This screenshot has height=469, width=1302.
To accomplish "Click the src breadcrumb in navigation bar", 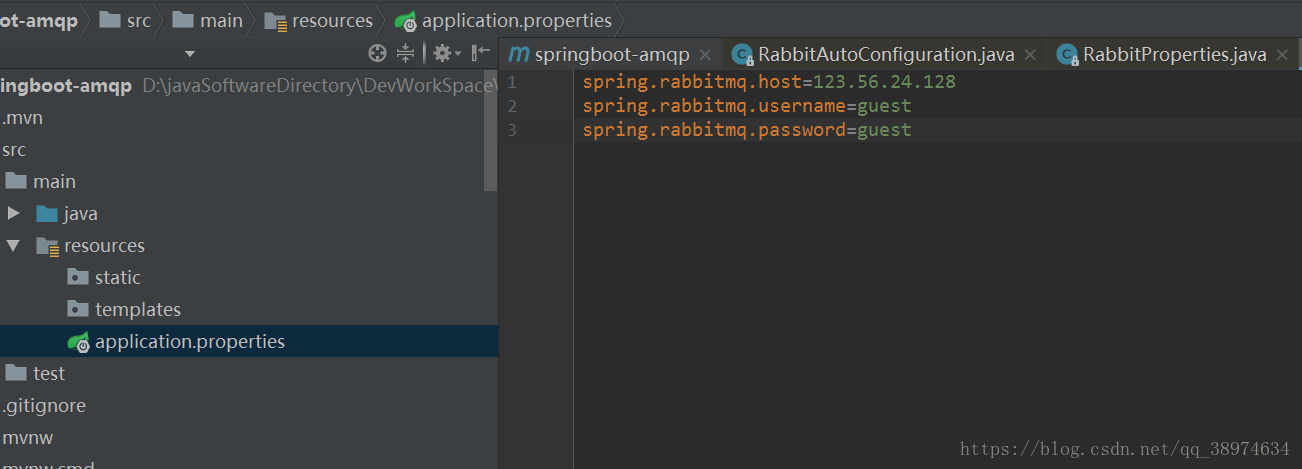I will tap(138, 20).
